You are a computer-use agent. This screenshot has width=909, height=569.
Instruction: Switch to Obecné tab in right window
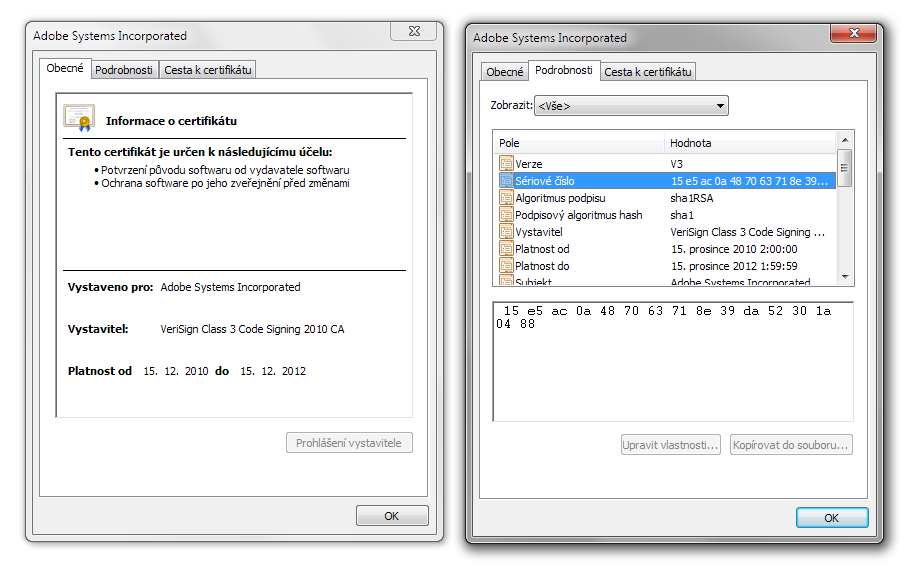(504, 72)
